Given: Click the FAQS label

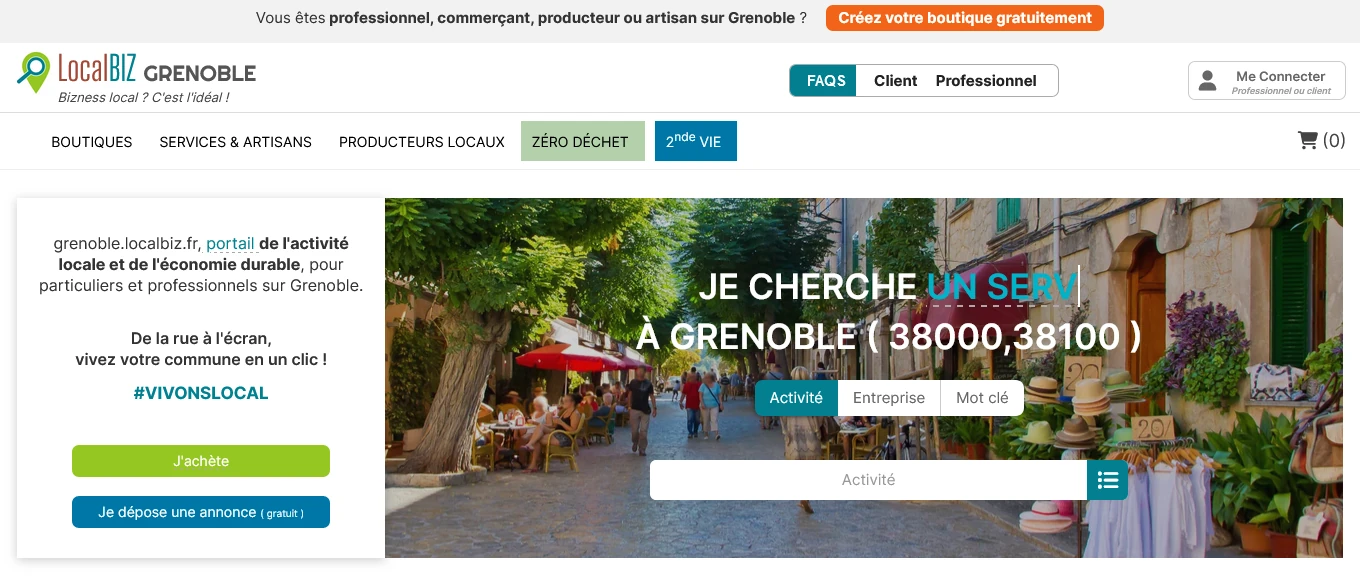Looking at the screenshot, I should pyautogui.click(x=826, y=81).
